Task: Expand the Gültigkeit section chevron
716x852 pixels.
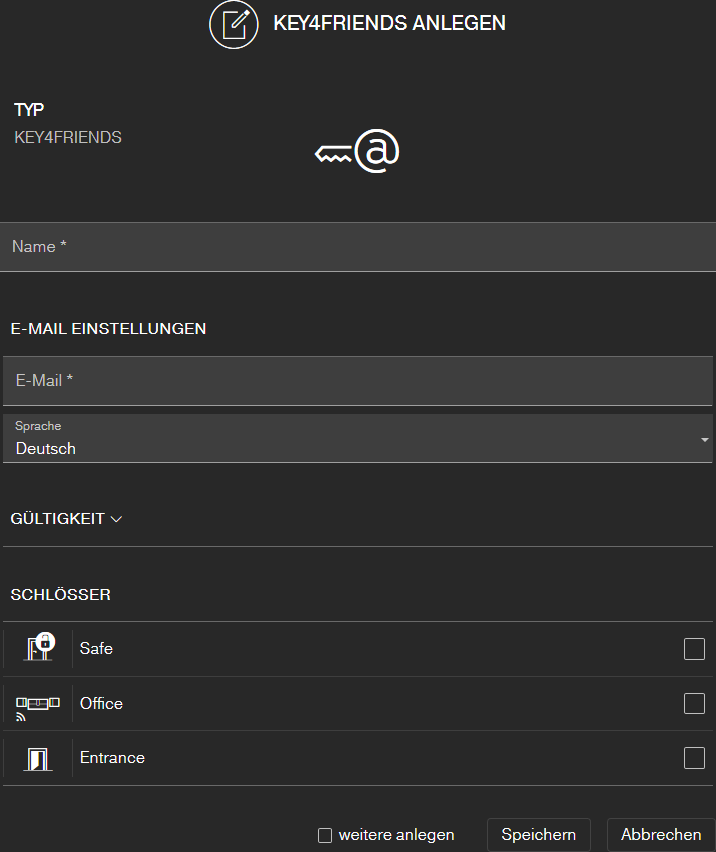Action: point(116,519)
